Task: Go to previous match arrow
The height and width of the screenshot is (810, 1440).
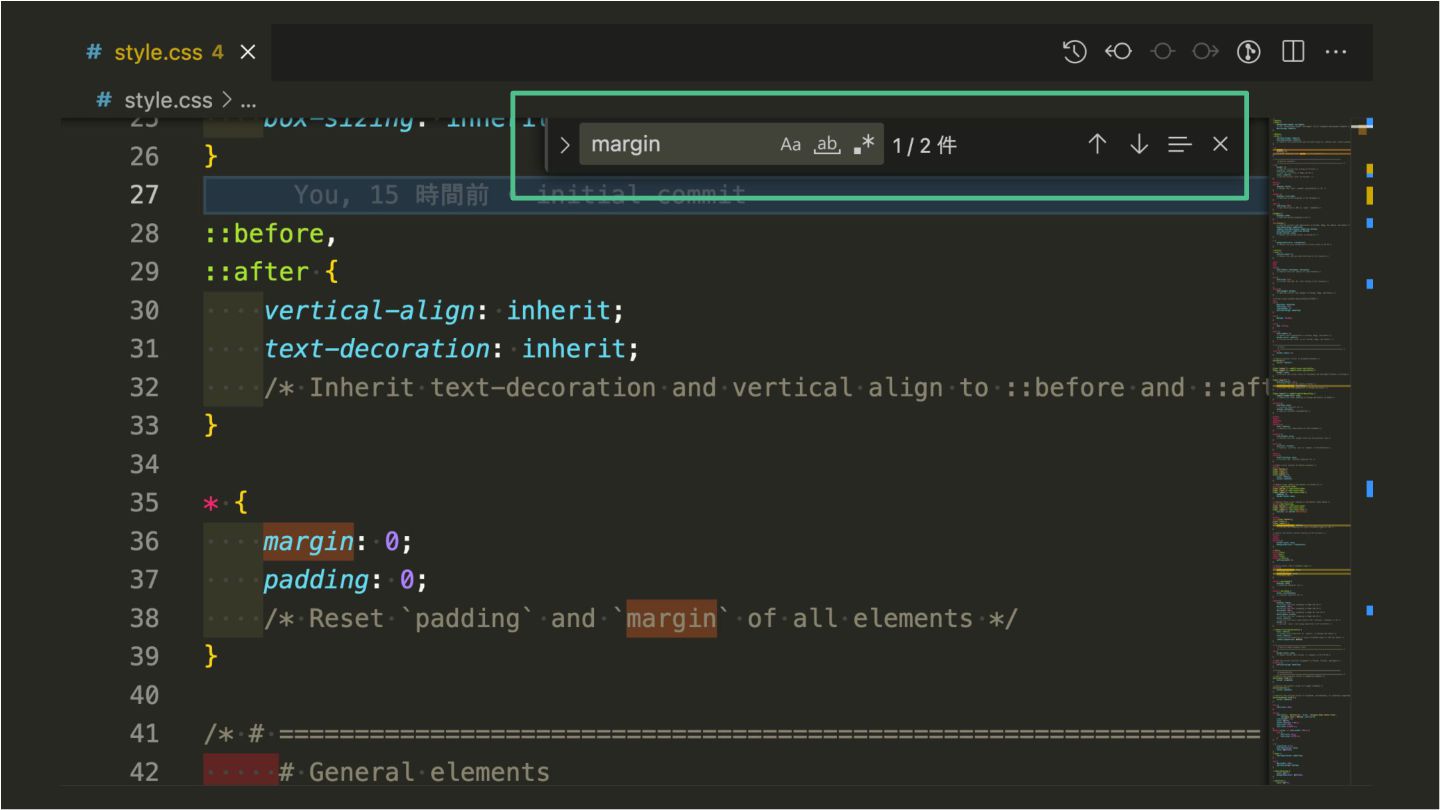Action: click(x=1097, y=145)
